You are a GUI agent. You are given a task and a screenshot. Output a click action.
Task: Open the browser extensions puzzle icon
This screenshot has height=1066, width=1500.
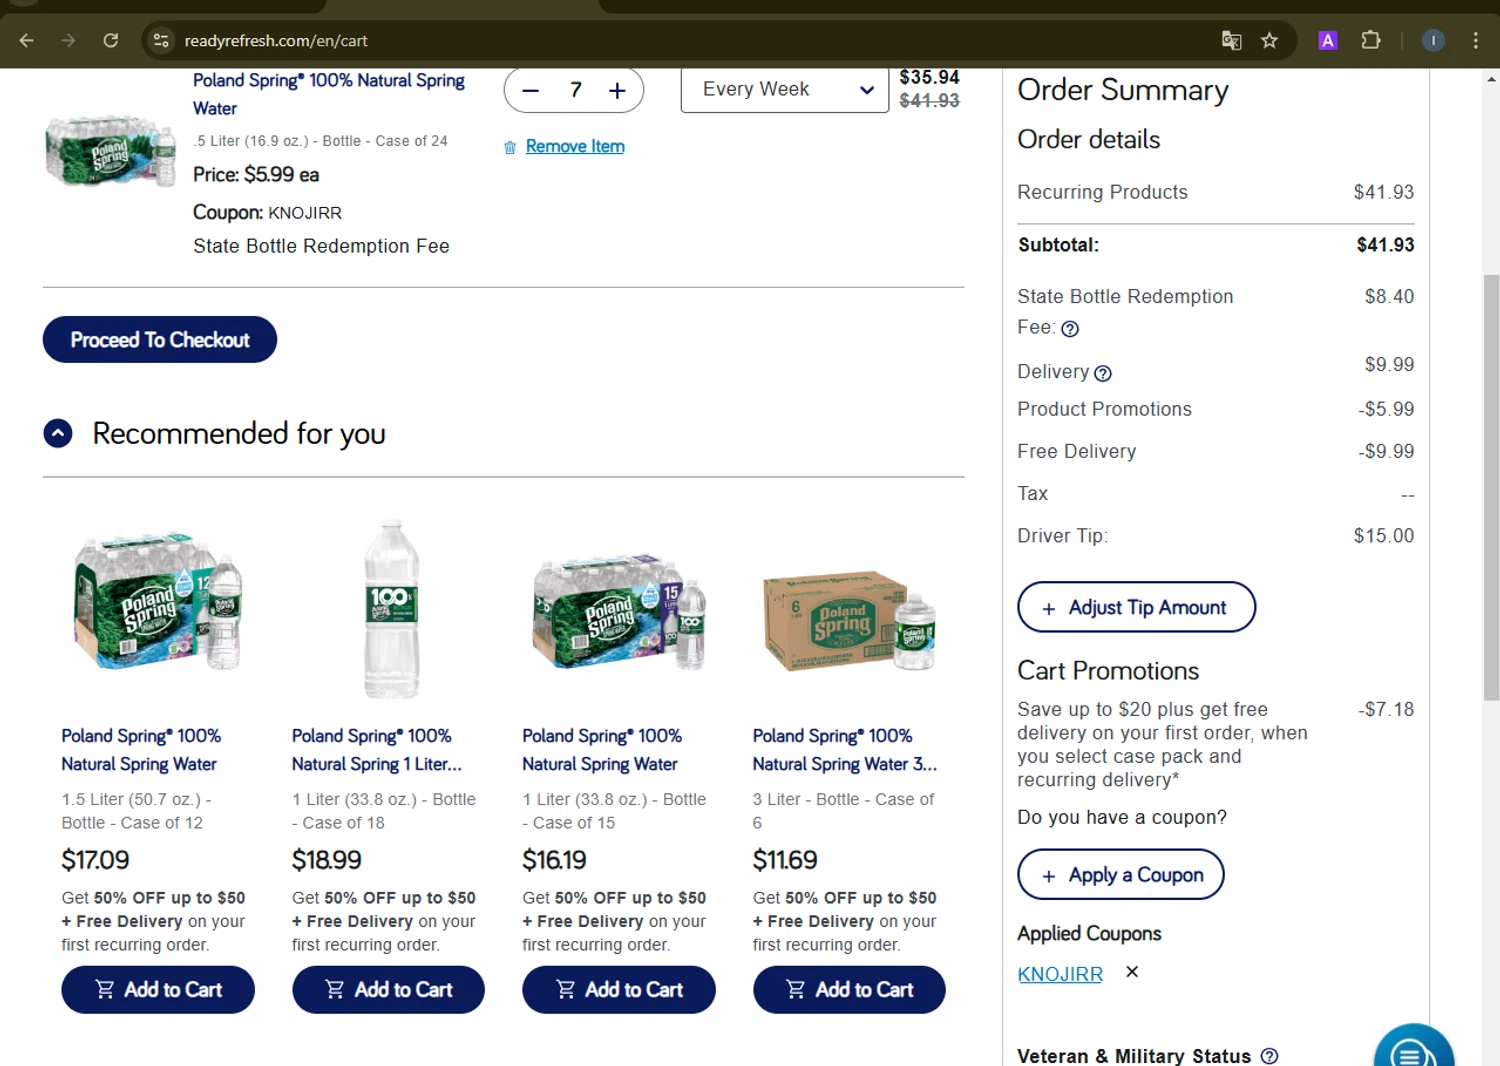click(x=1371, y=40)
